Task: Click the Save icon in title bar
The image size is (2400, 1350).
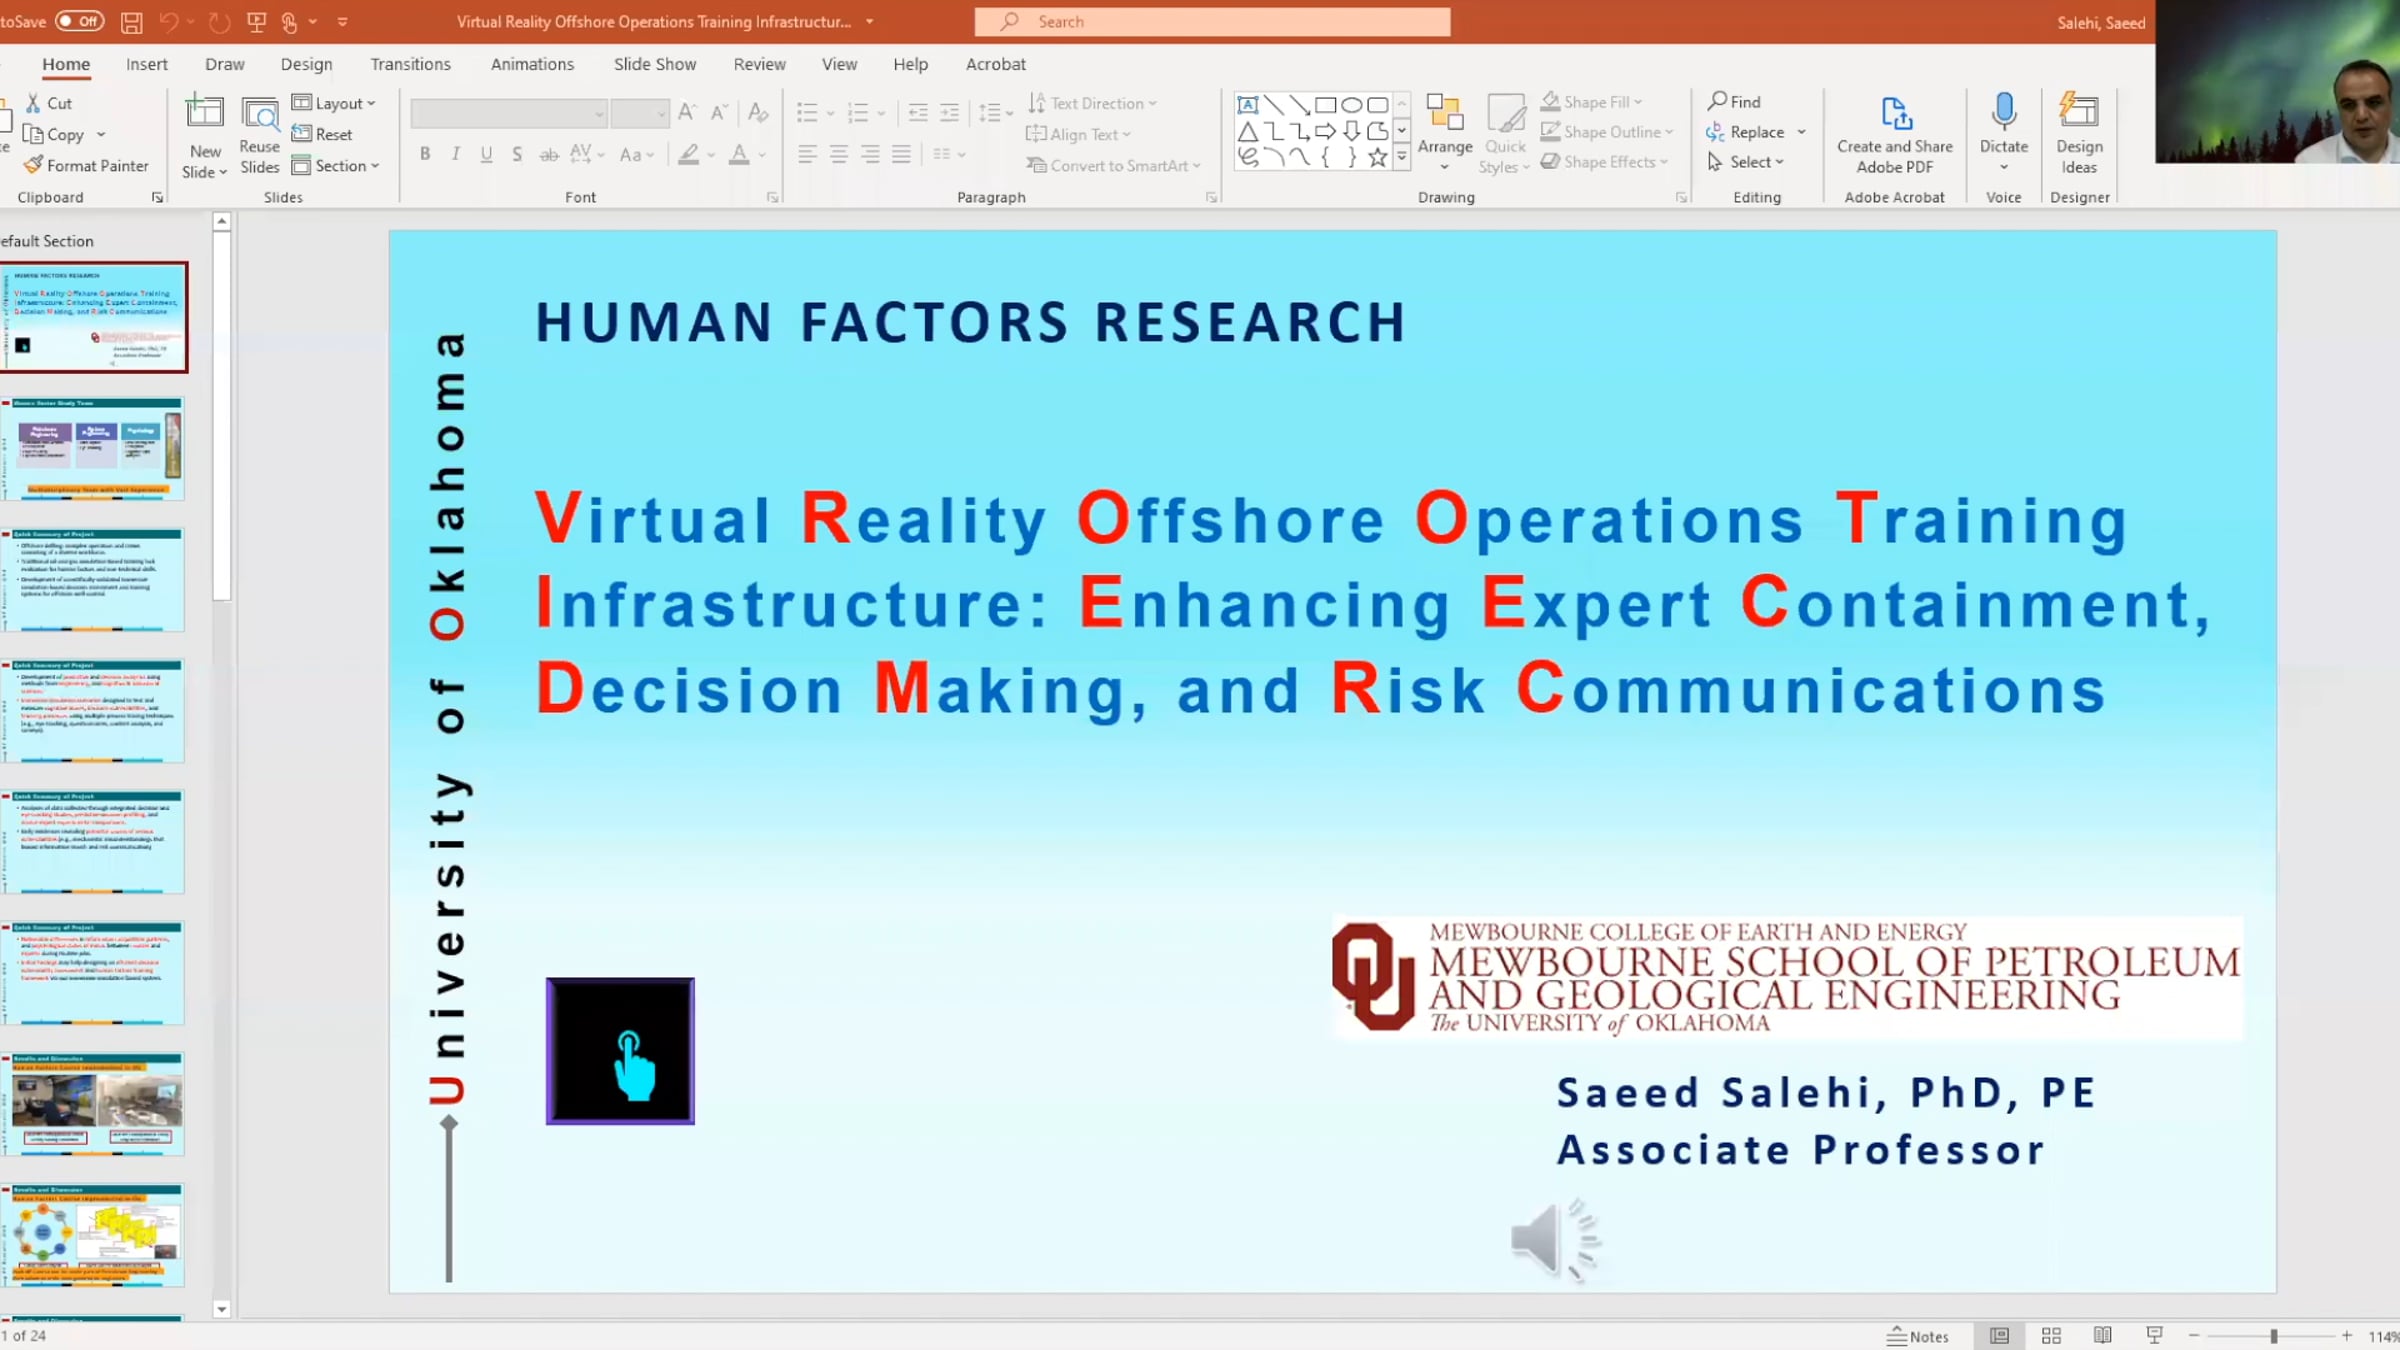Action: pos(131,21)
